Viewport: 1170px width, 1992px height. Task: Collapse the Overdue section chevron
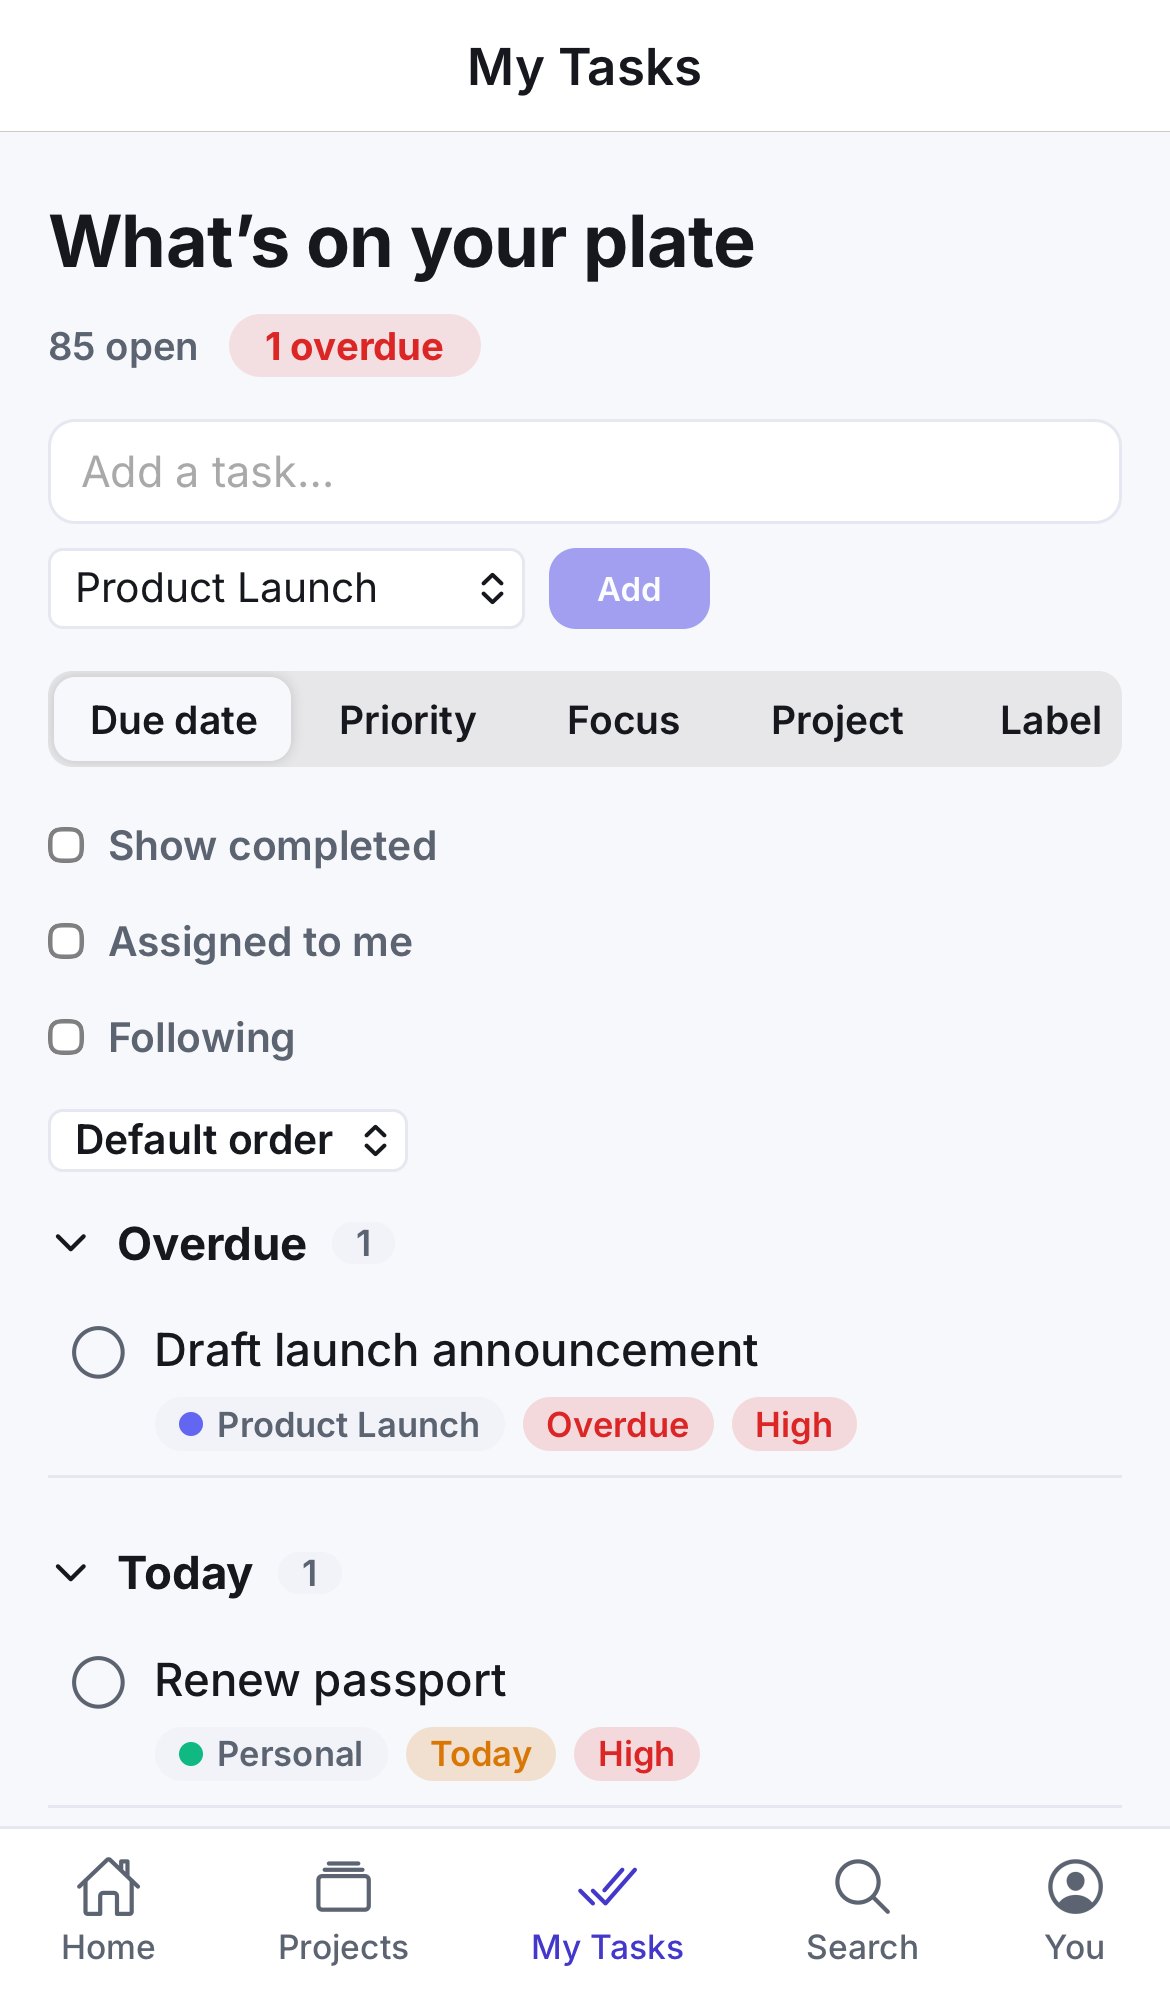71,1243
